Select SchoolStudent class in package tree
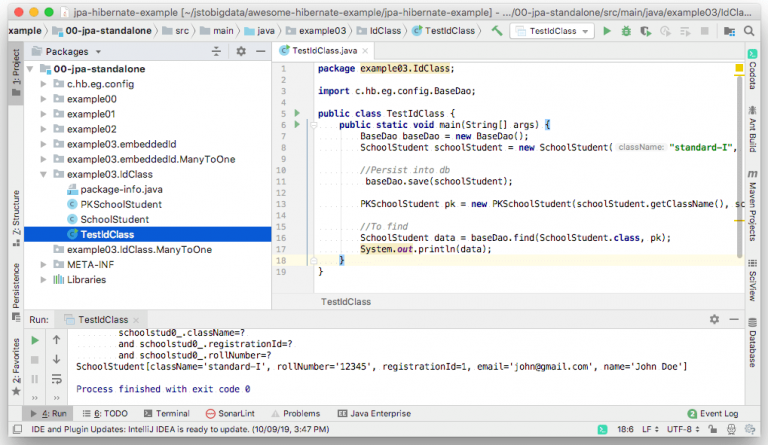 tap(114, 219)
